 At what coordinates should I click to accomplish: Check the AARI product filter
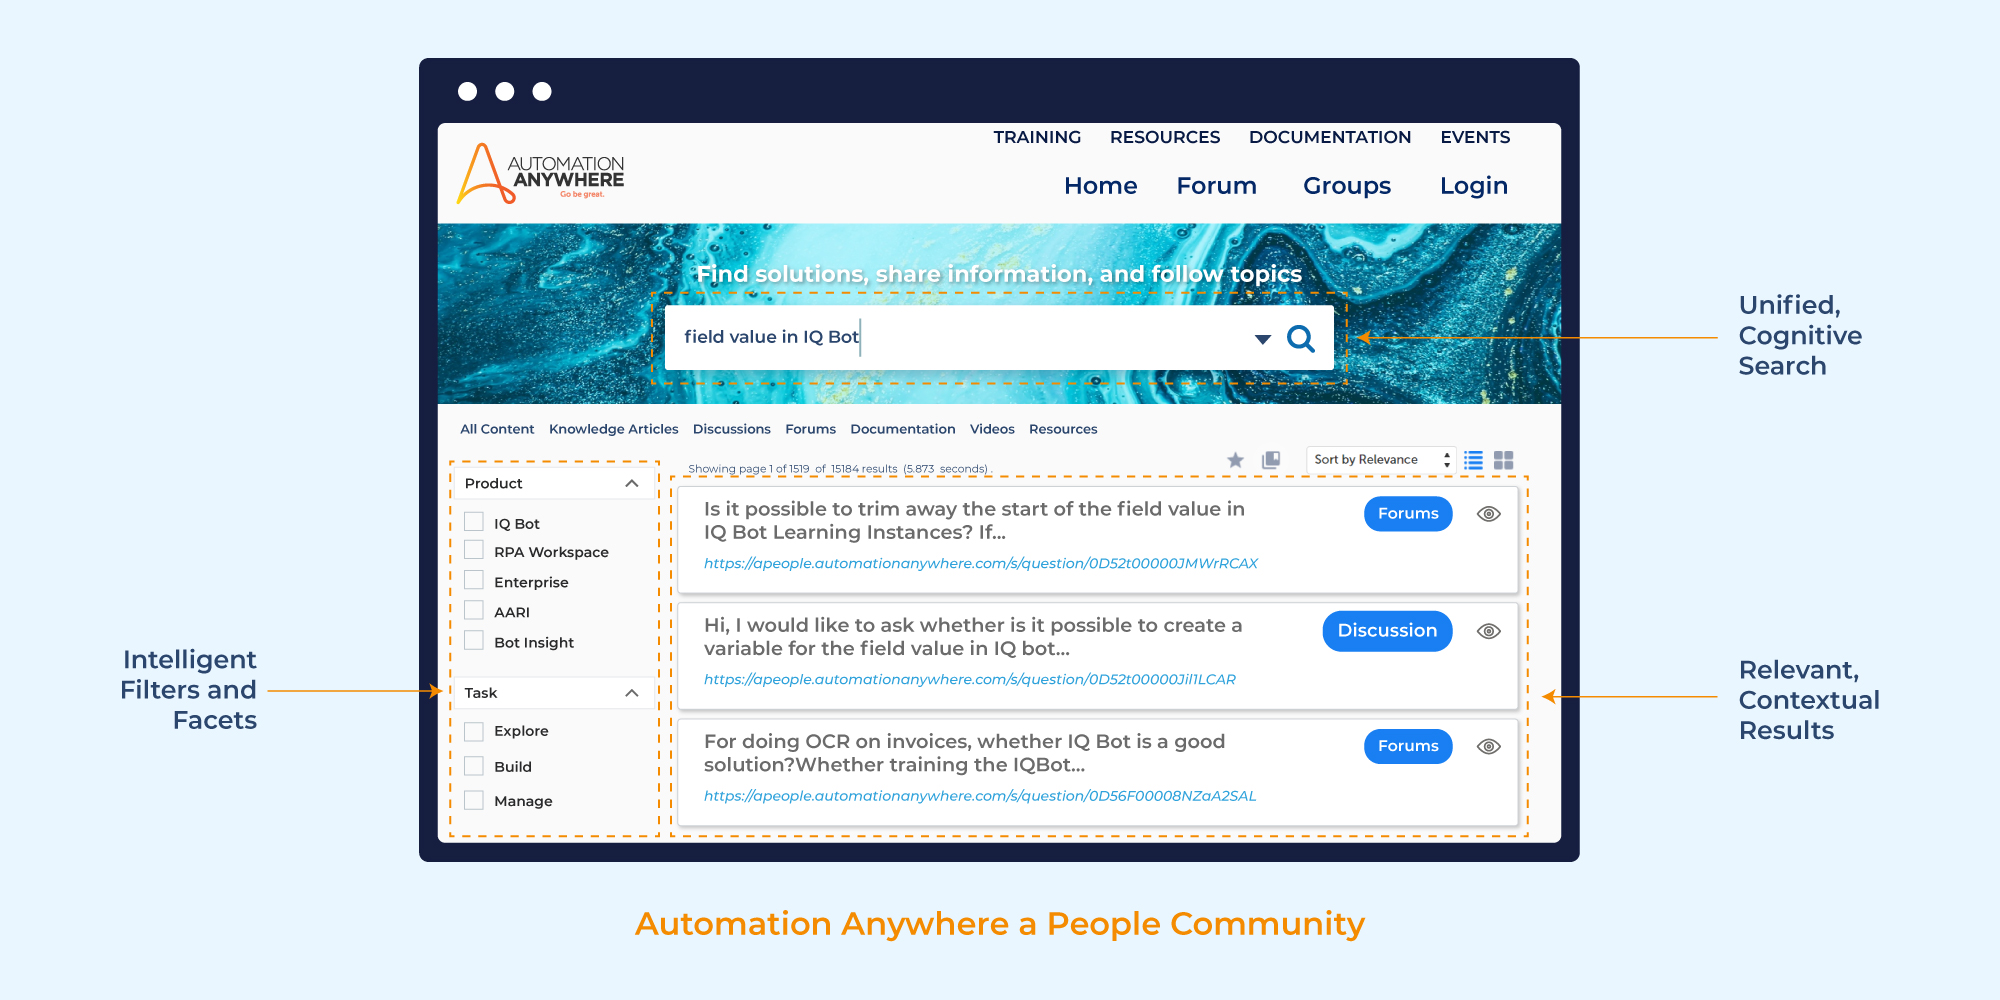[x=474, y=610]
